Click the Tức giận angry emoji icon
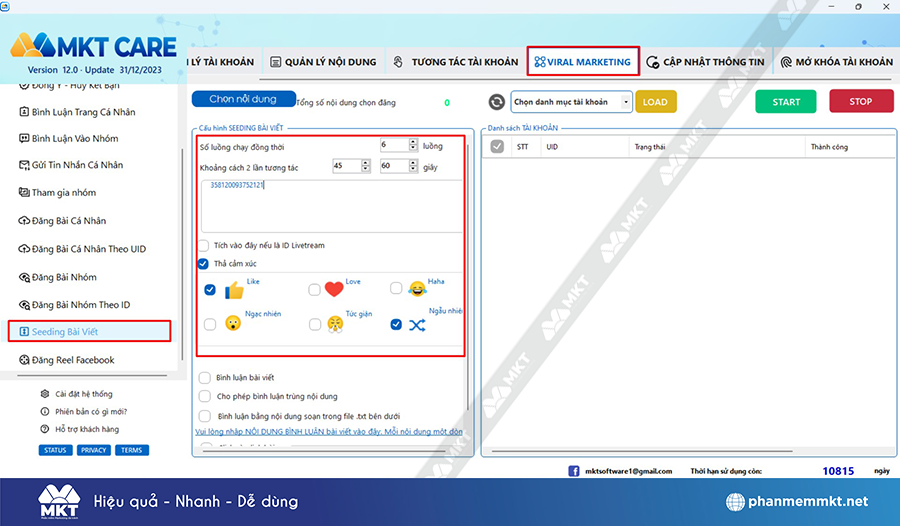 click(335, 324)
